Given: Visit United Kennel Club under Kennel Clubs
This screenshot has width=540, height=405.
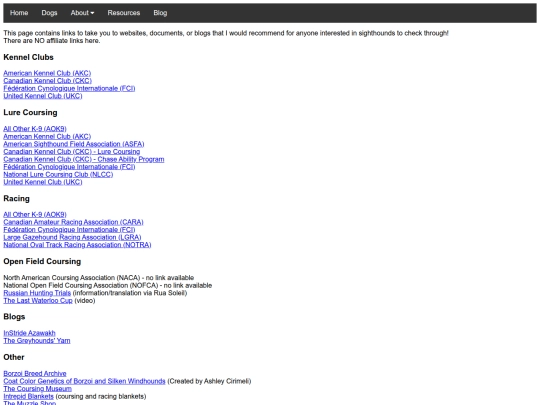Looking at the screenshot, I should [43, 96].
